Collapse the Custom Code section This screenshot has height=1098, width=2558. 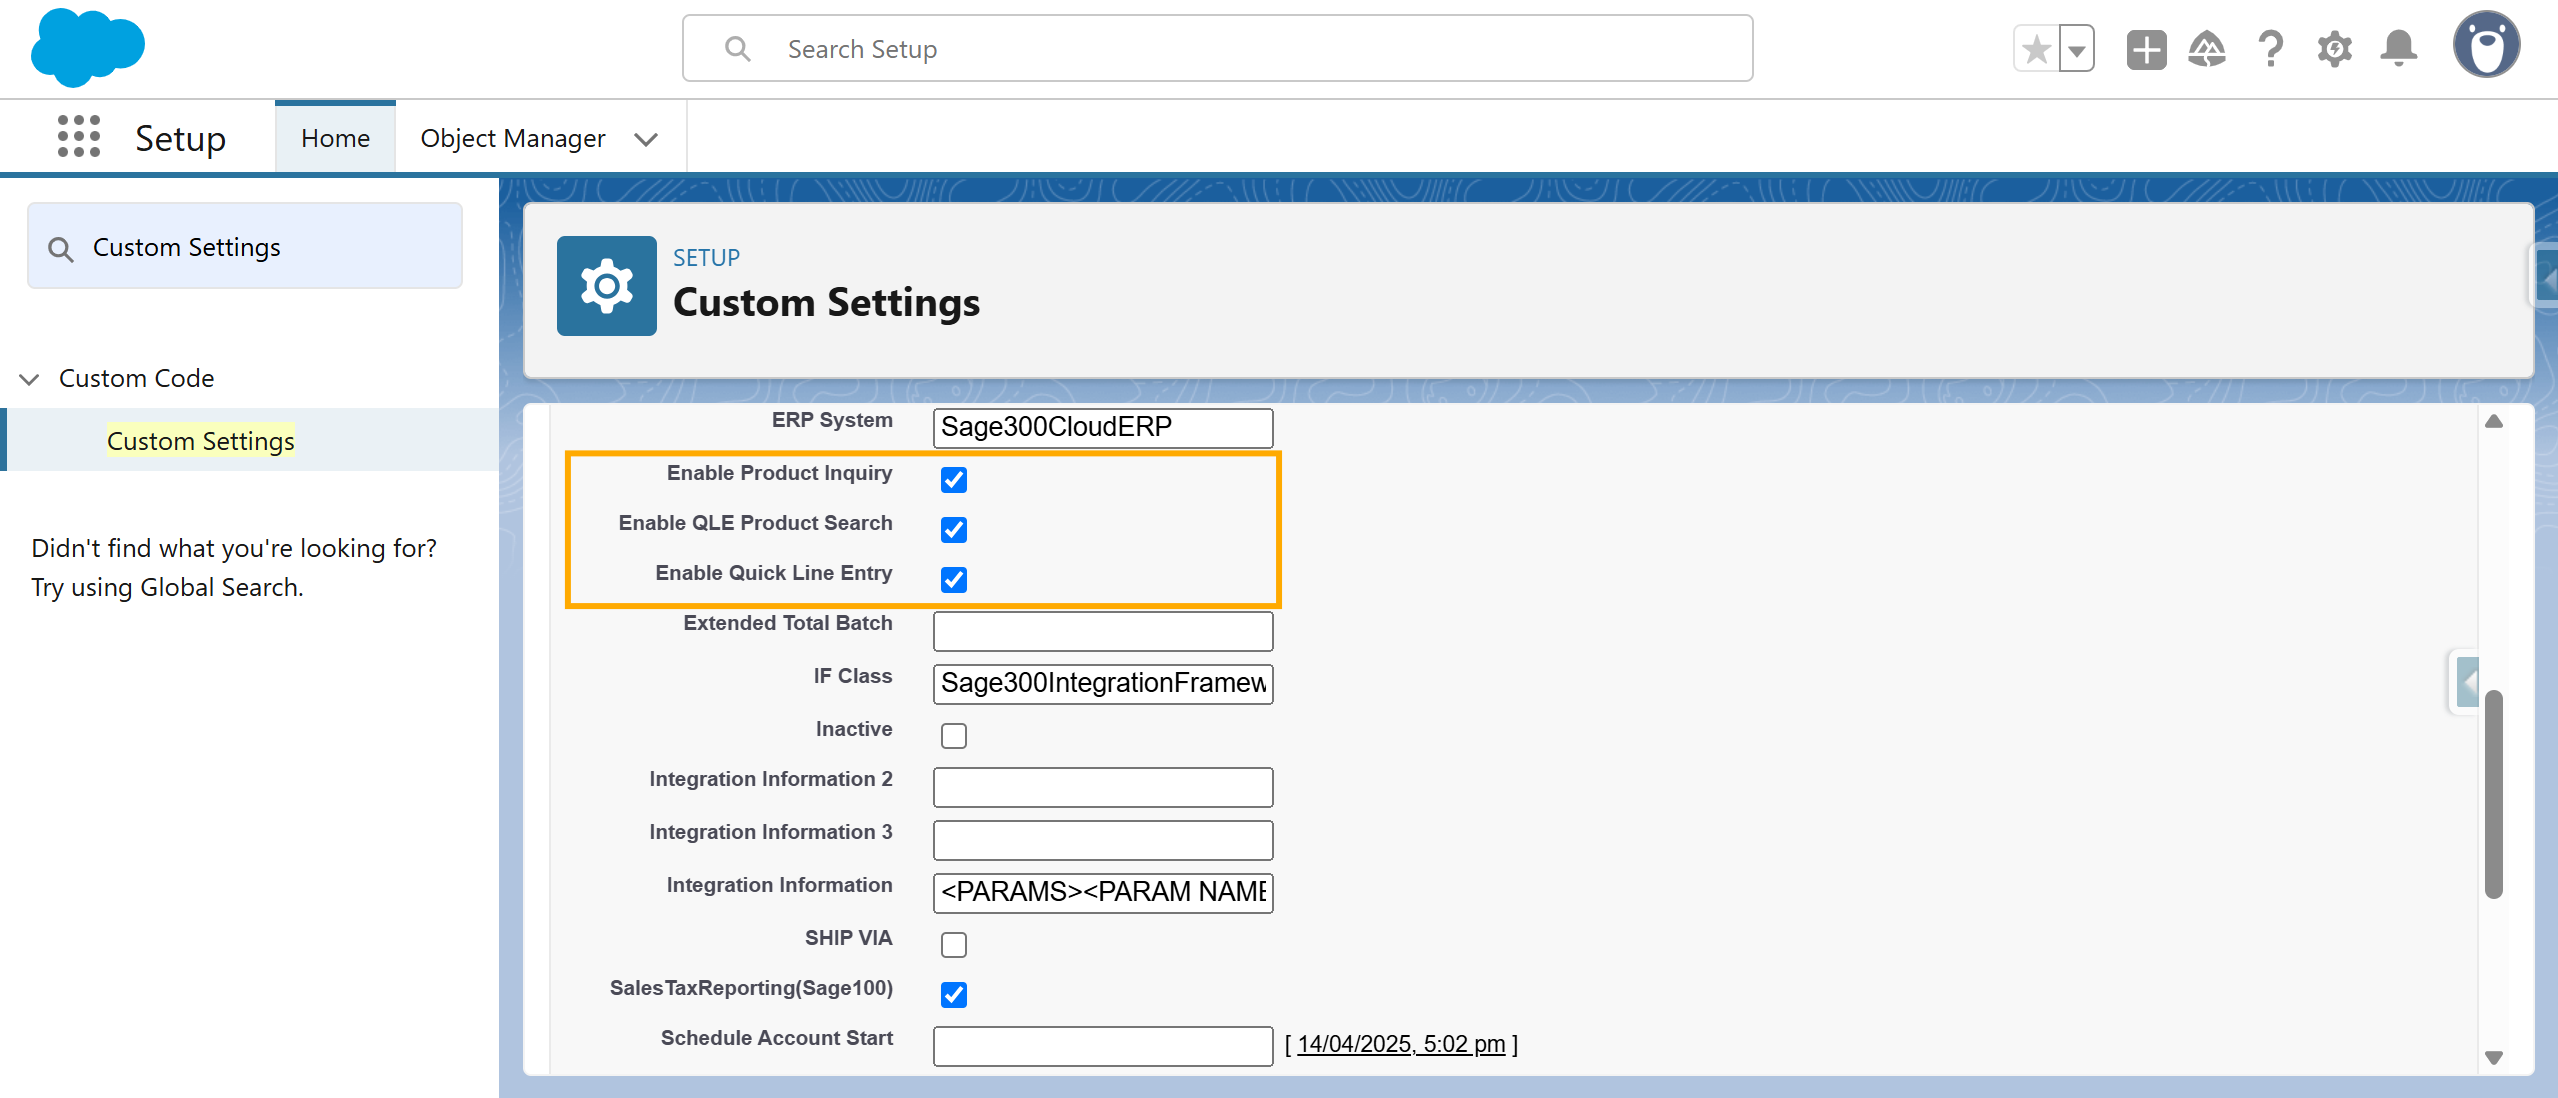(x=29, y=379)
